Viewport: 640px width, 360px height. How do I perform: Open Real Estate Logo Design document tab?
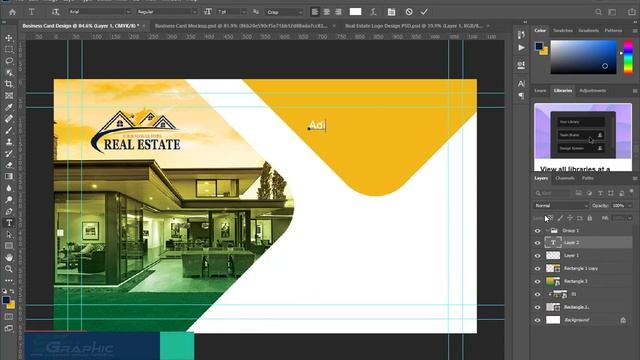(x=413, y=26)
